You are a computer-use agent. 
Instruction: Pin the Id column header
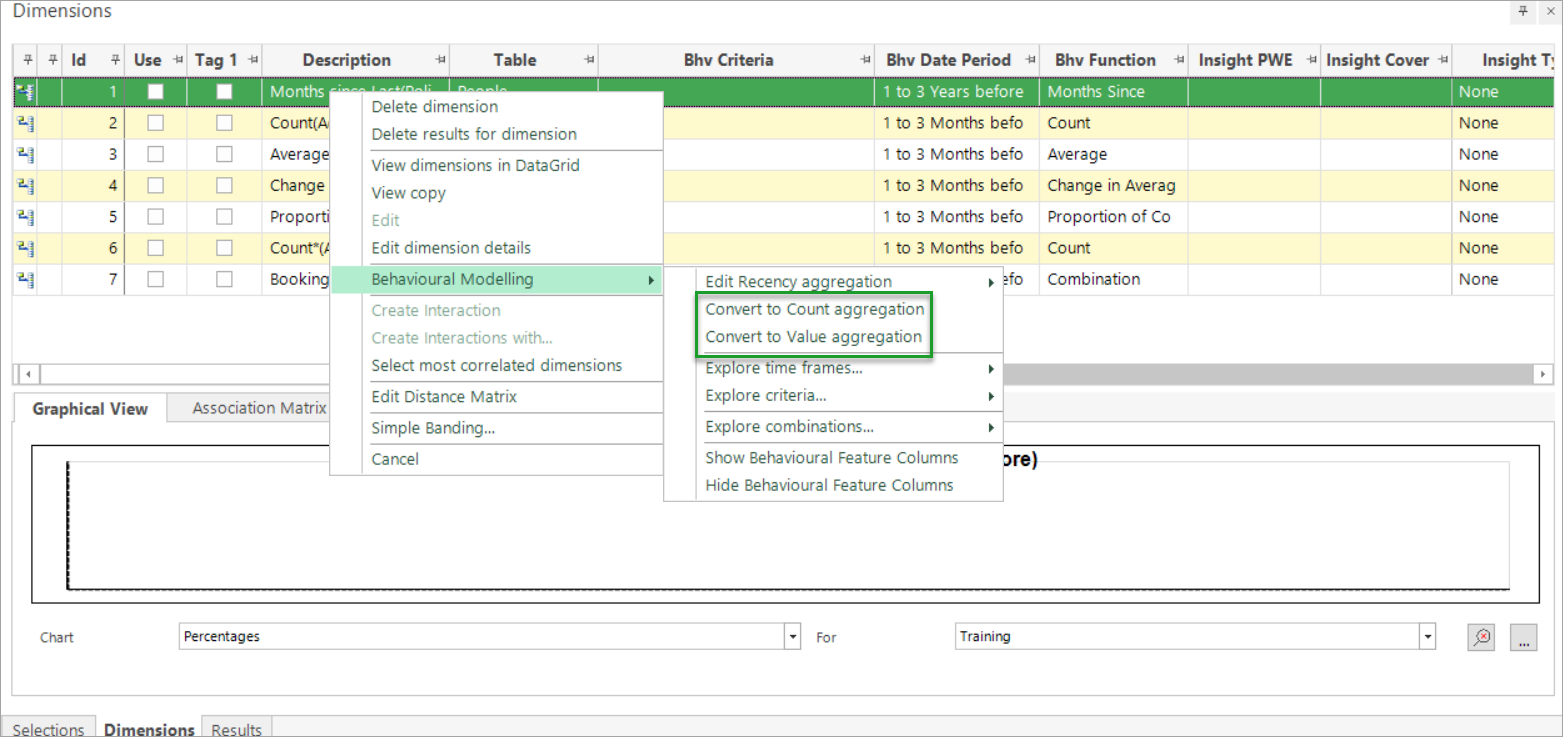115,60
